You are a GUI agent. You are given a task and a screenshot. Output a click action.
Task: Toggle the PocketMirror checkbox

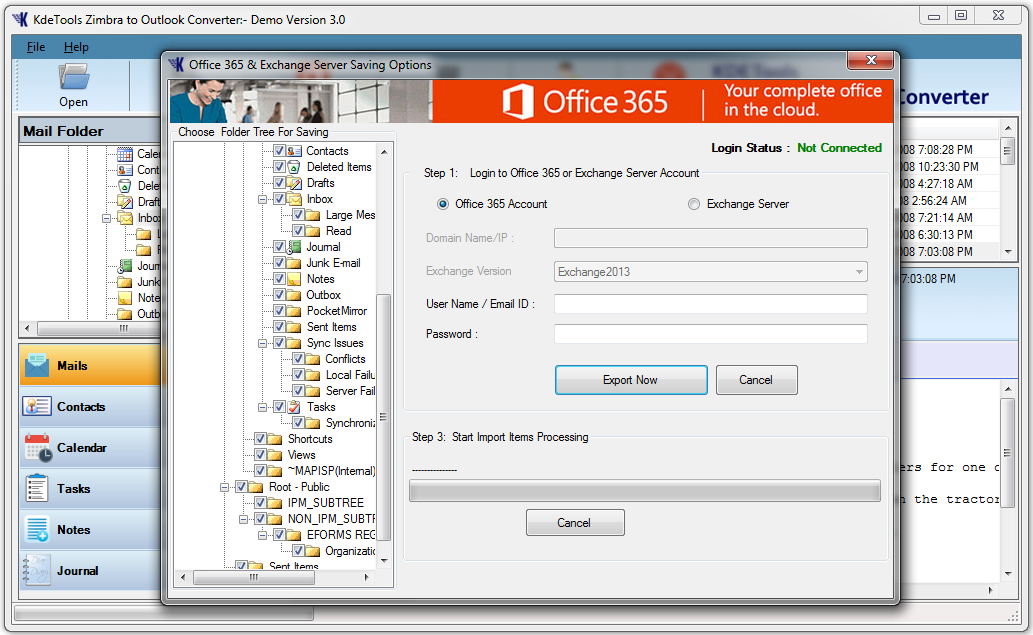coord(279,311)
